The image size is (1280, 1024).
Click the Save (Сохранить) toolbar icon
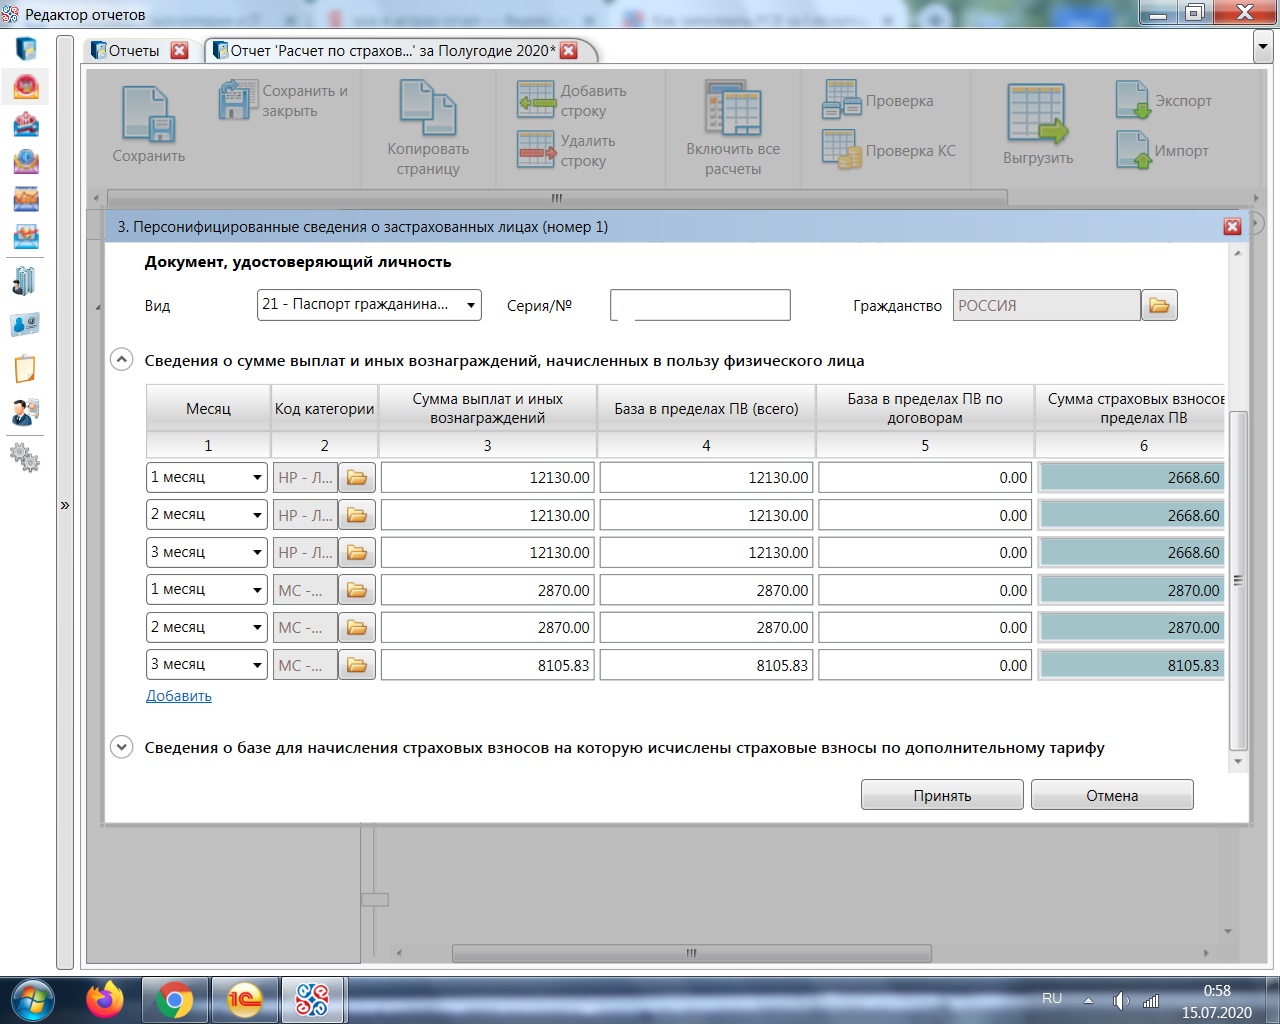point(148,114)
